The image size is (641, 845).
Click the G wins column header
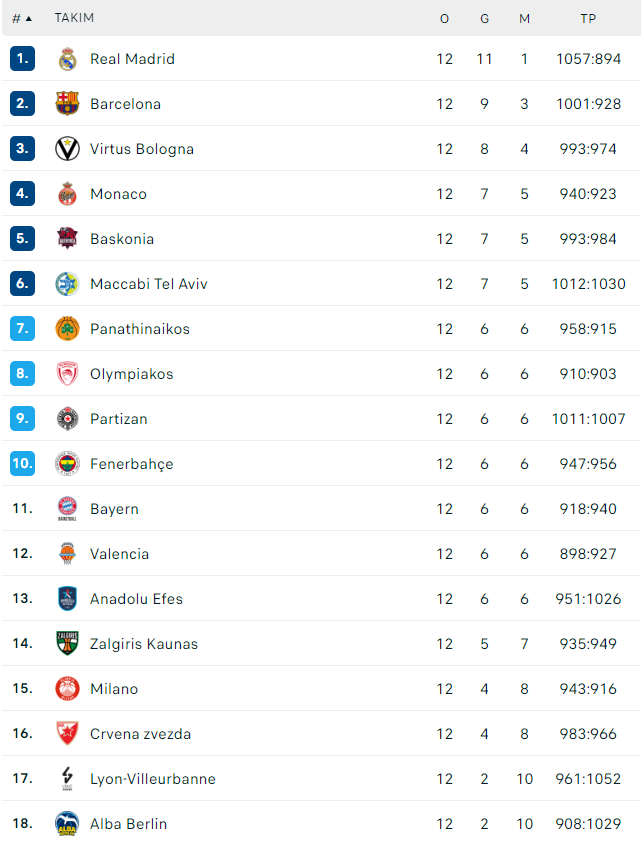click(485, 19)
